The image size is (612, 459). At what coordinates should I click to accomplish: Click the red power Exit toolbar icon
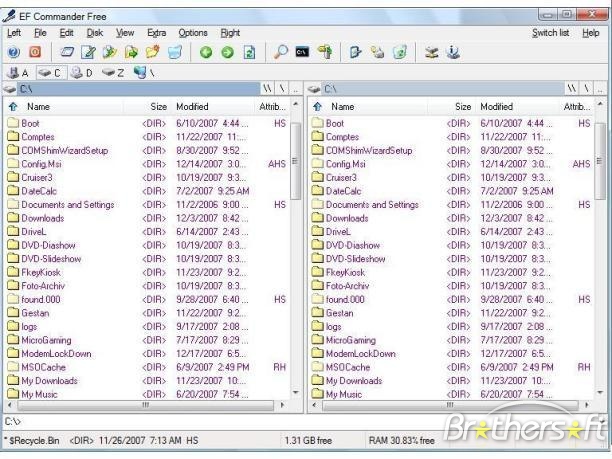[35, 52]
